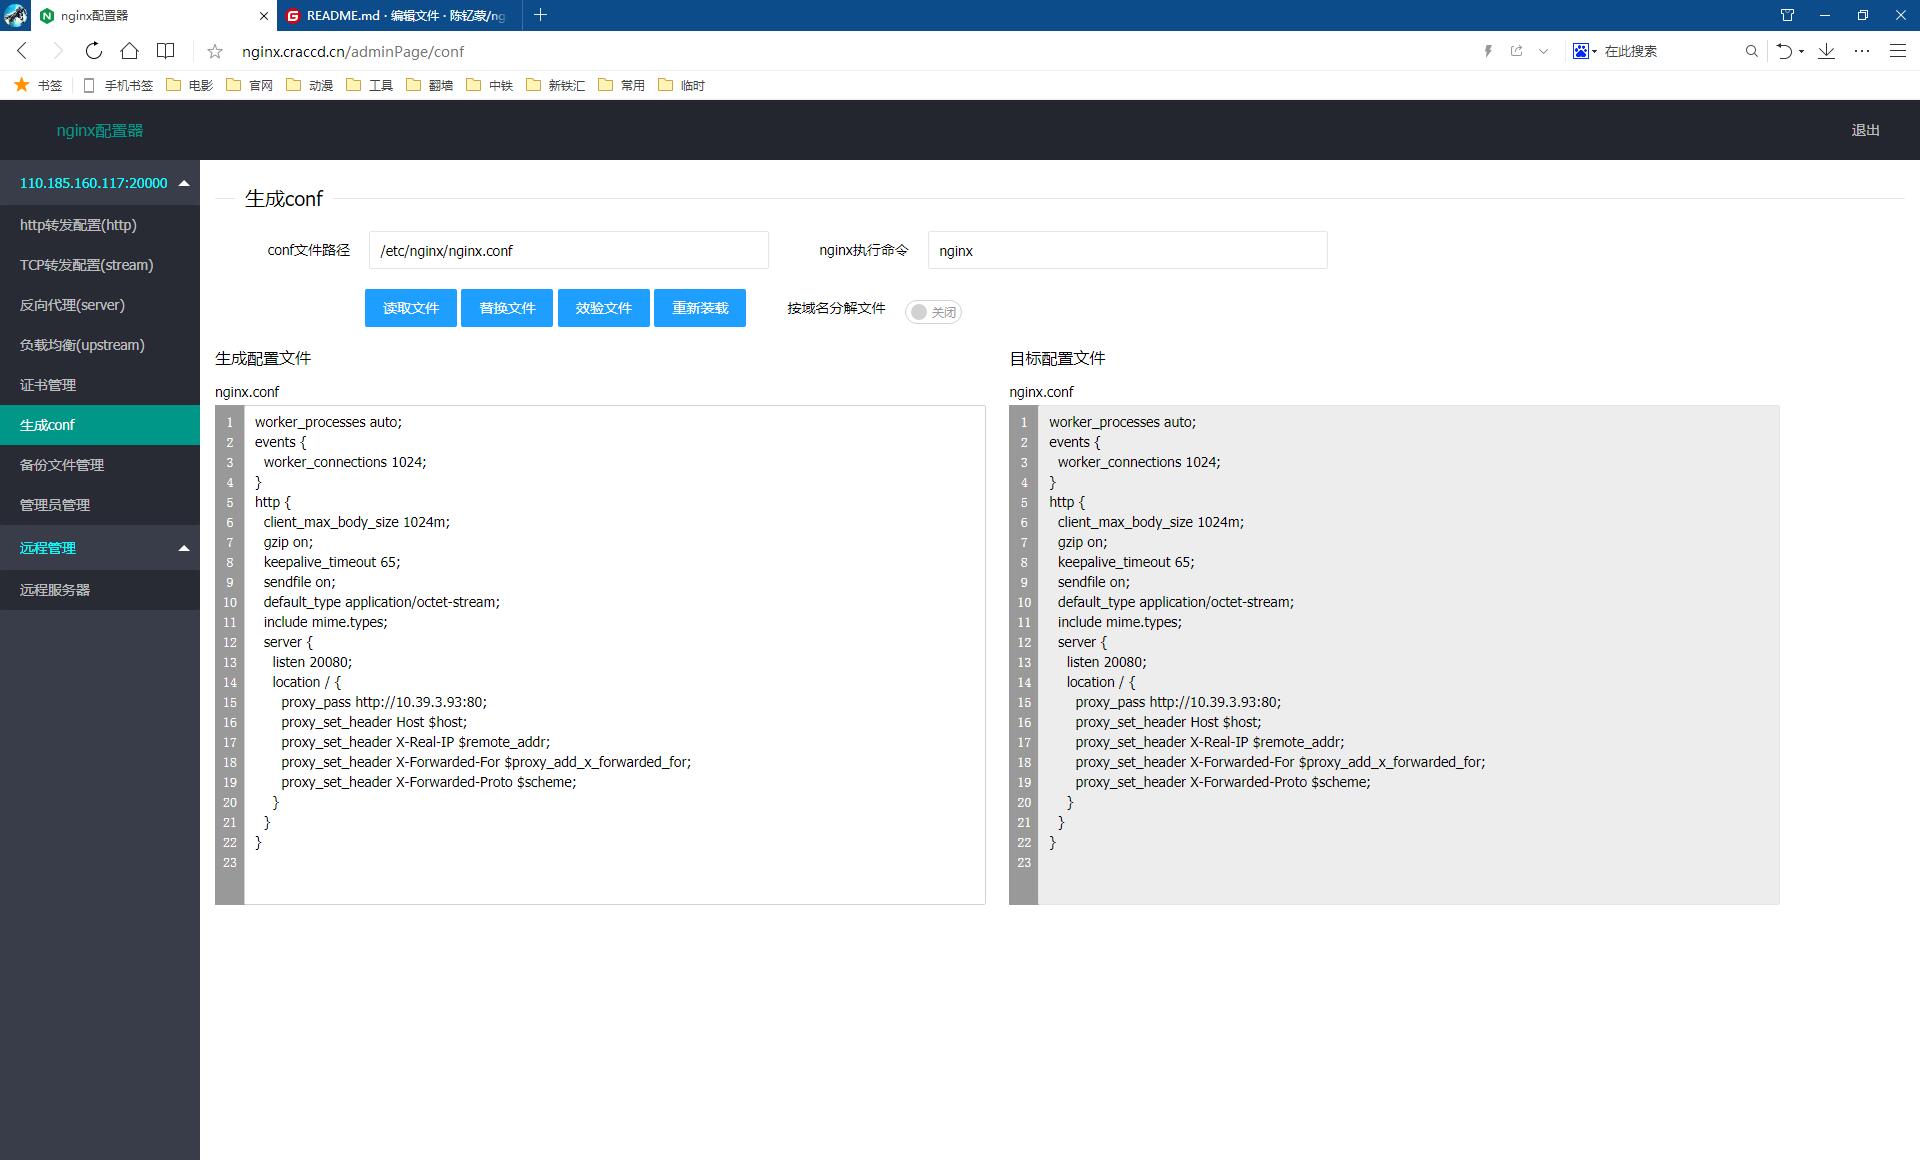The width and height of the screenshot is (1920, 1160).
Task: Open the browser home page
Action: [x=129, y=51]
